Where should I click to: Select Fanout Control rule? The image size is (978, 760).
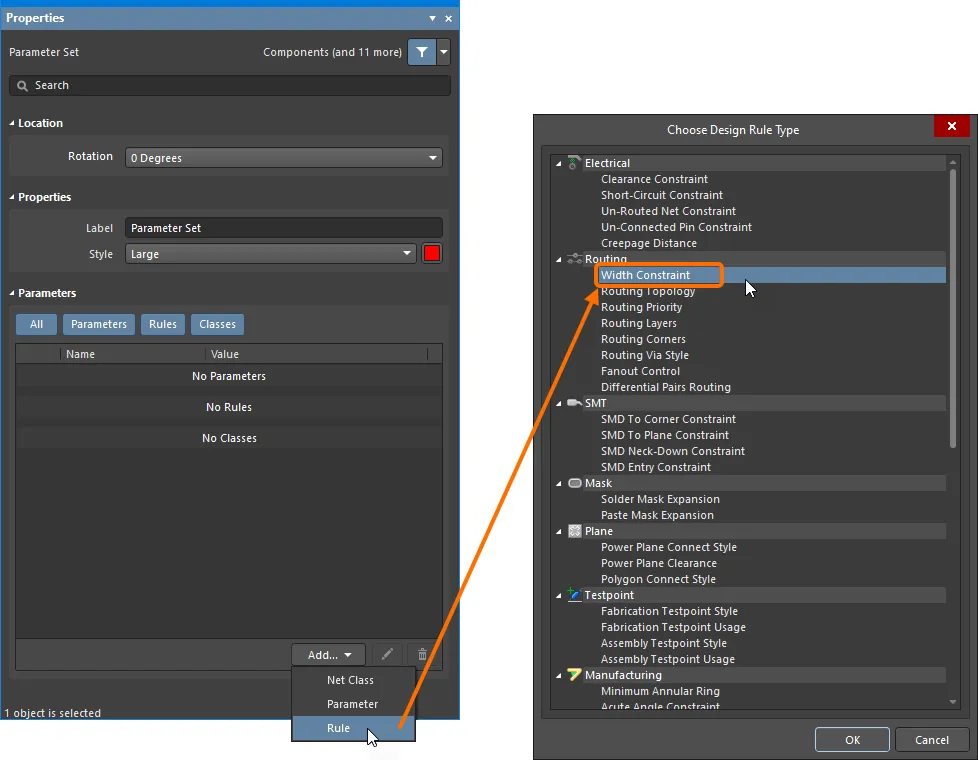[640, 371]
